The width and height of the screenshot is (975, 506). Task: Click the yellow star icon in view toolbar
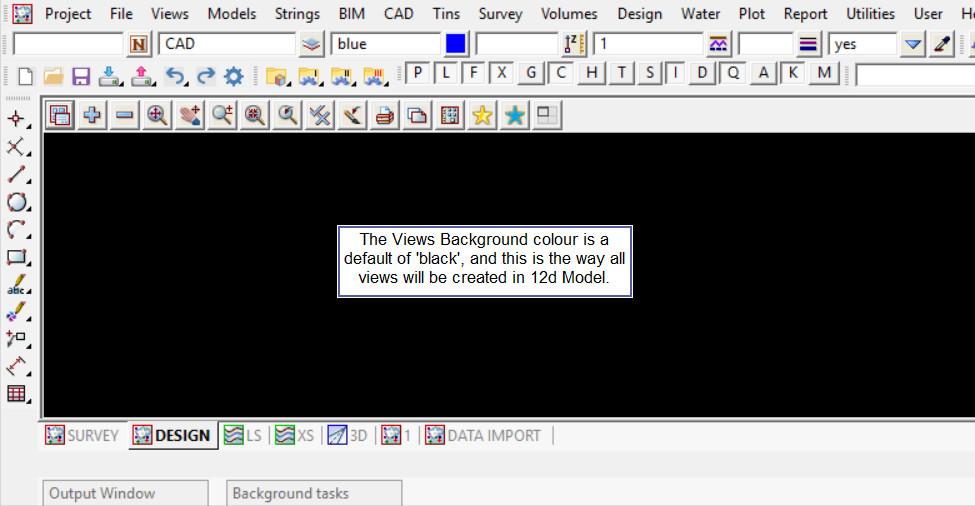(x=482, y=116)
